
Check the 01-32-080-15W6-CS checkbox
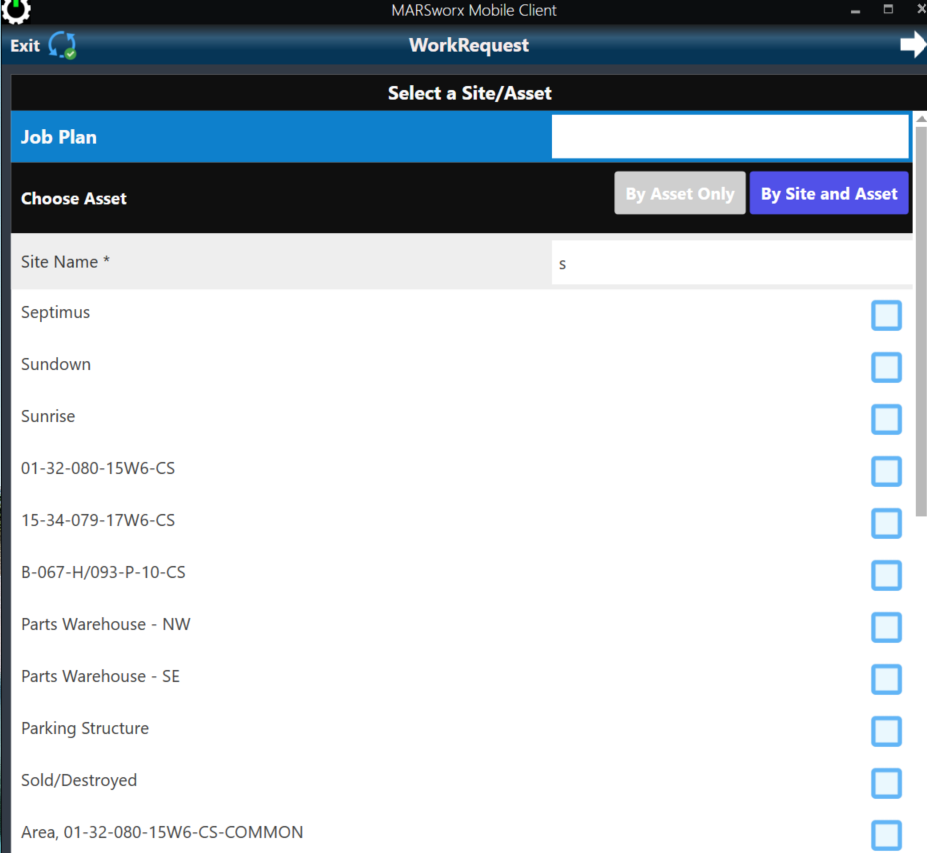point(886,471)
